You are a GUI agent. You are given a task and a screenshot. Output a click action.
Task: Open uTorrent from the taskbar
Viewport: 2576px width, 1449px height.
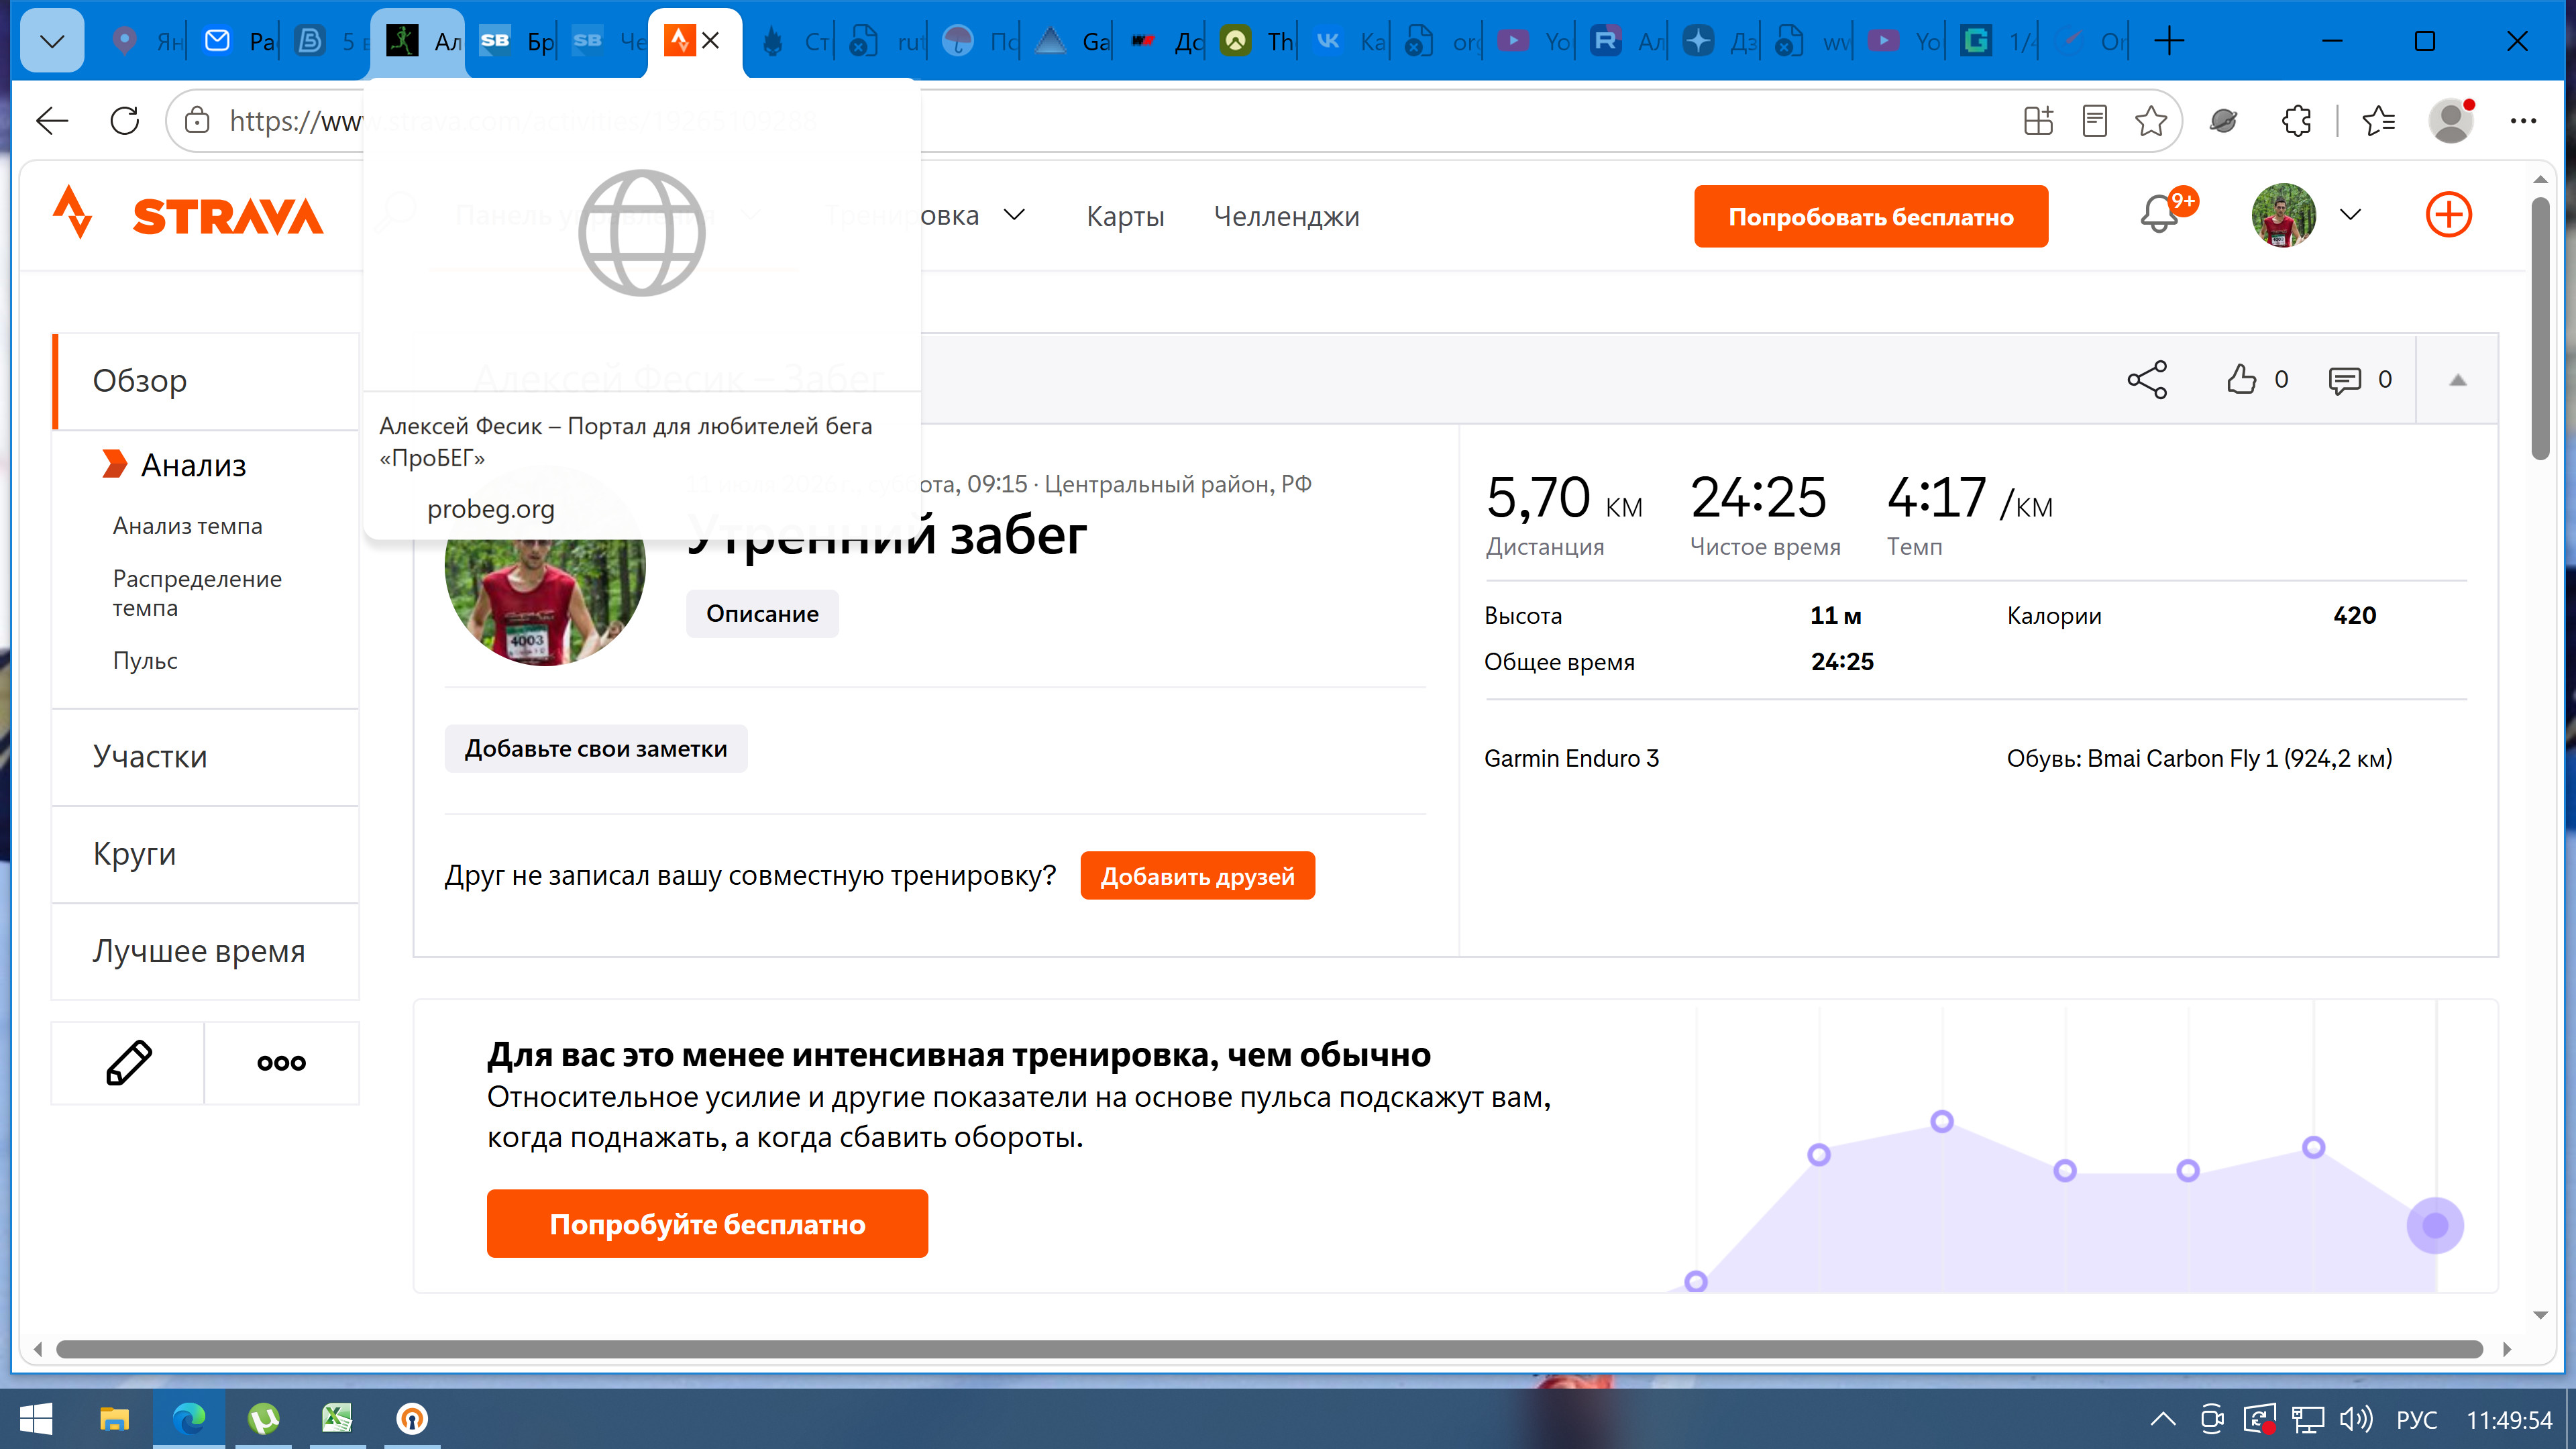click(263, 1419)
